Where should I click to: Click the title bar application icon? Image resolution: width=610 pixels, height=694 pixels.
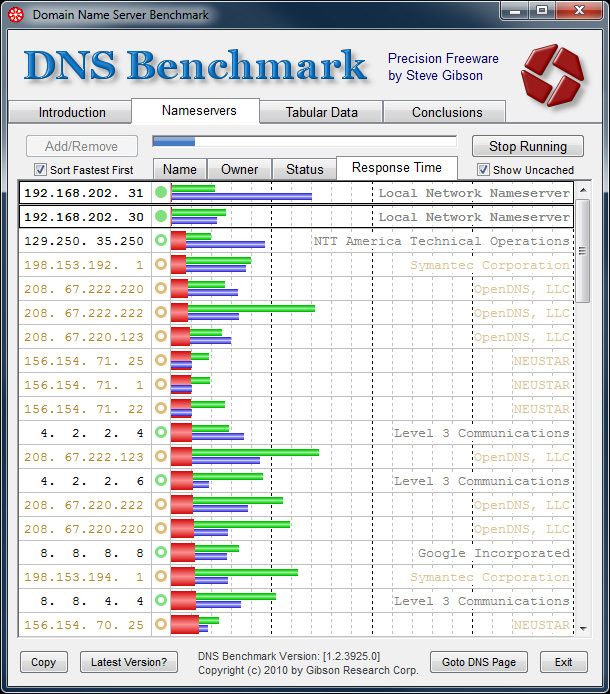(x=16, y=15)
